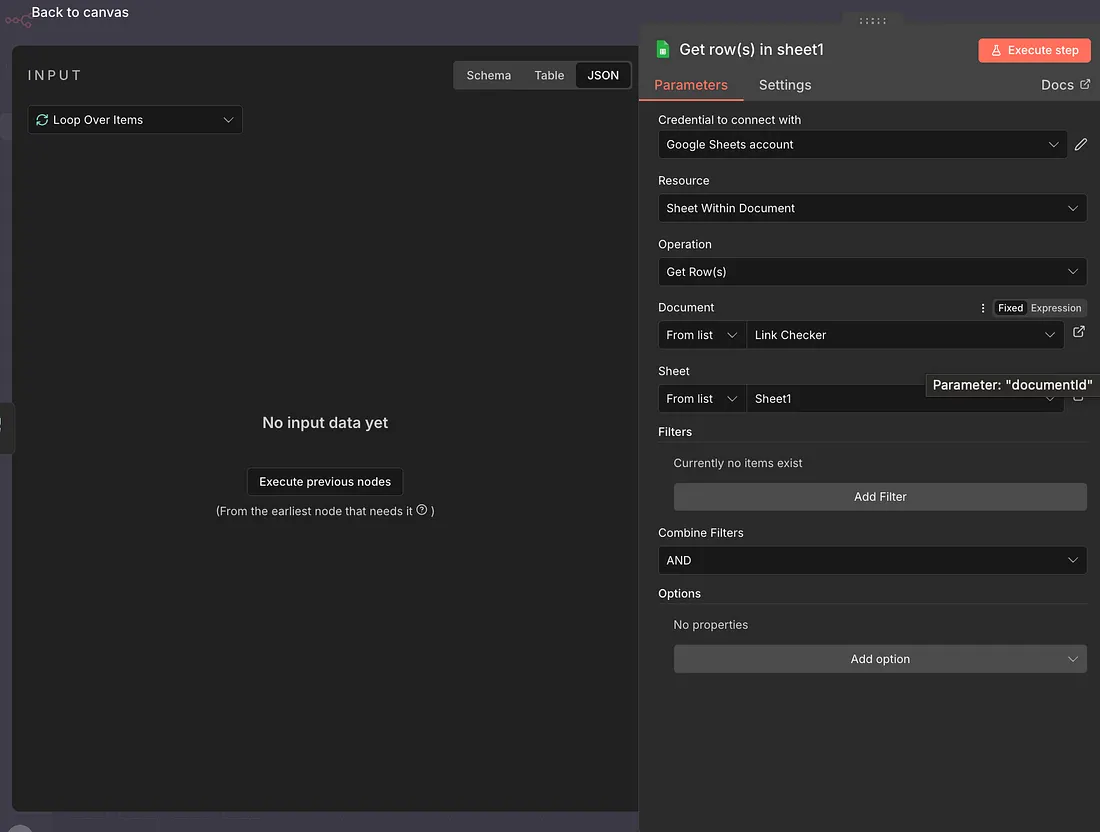Open the Docs link
The height and width of the screenshot is (832, 1100).
click(x=1064, y=85)
